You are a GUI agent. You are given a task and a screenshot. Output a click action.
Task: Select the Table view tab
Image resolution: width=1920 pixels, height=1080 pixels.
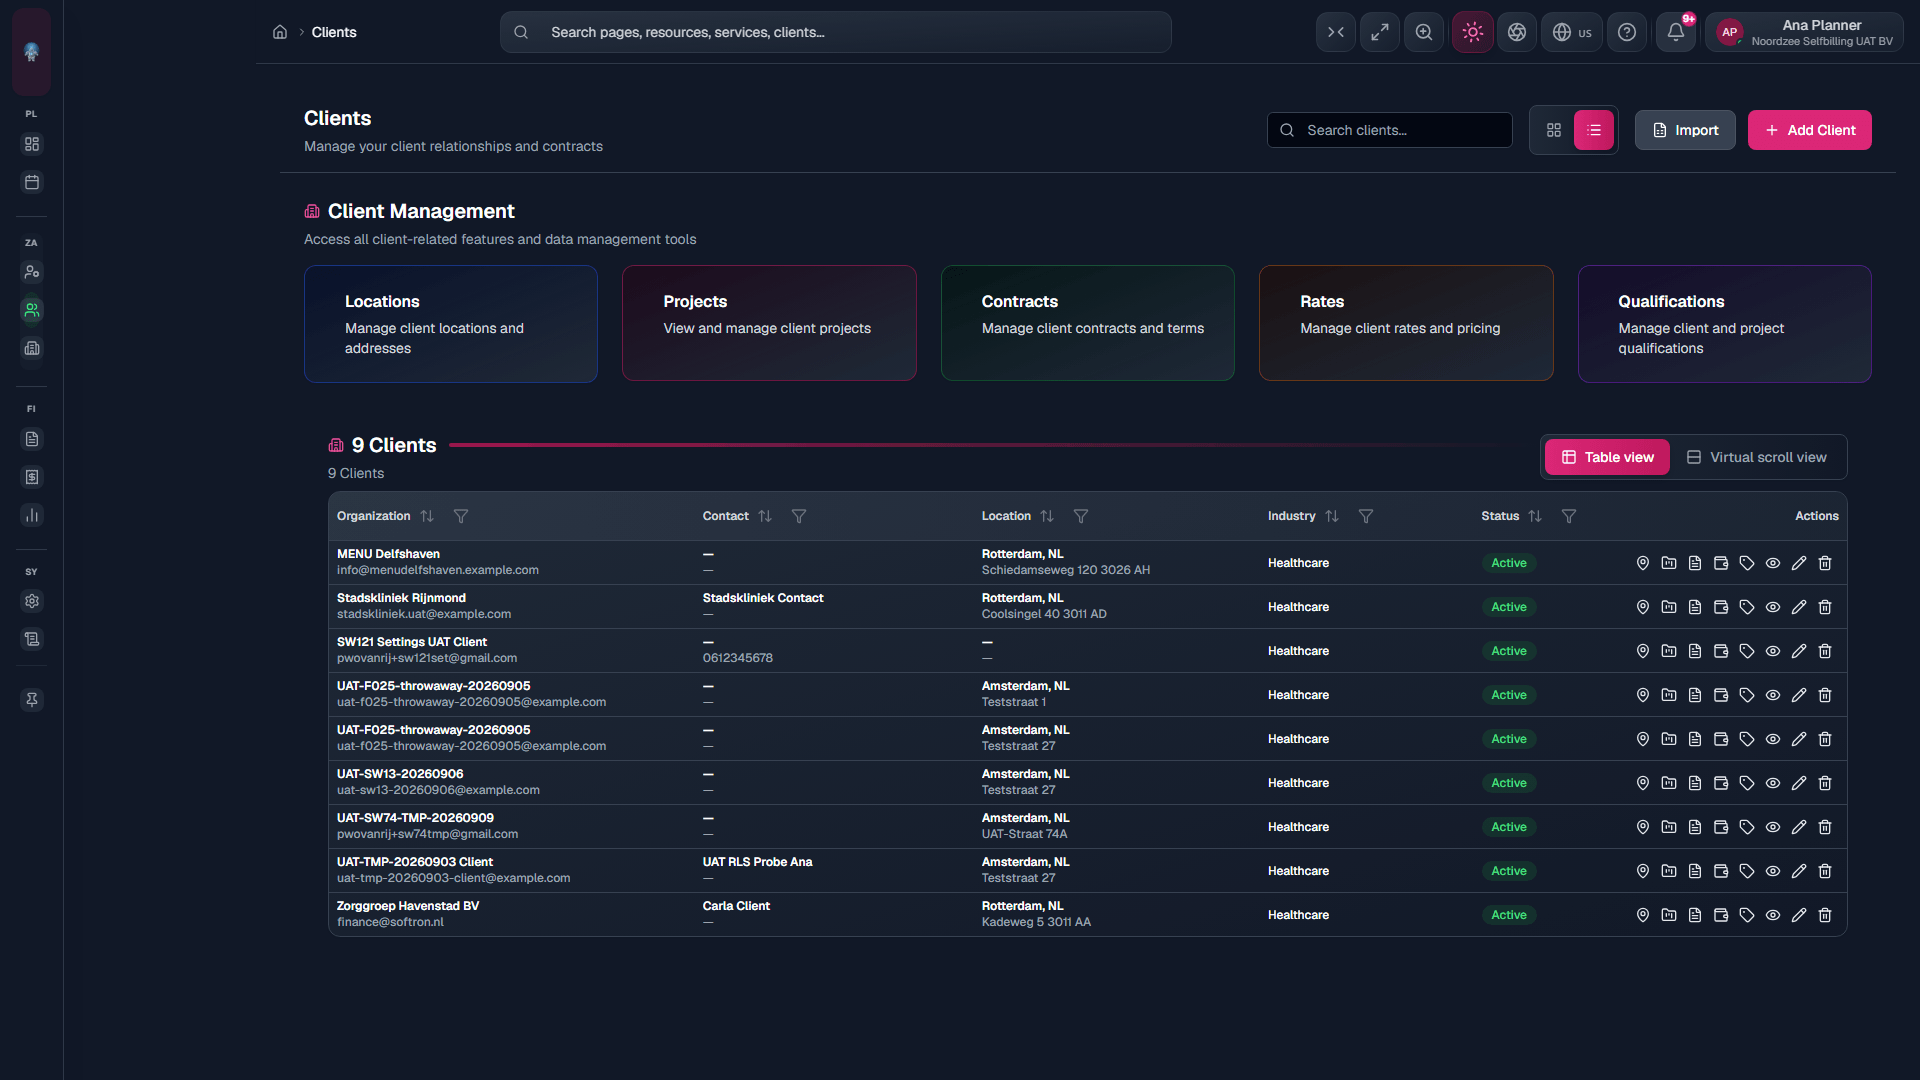pos(1607,457)
